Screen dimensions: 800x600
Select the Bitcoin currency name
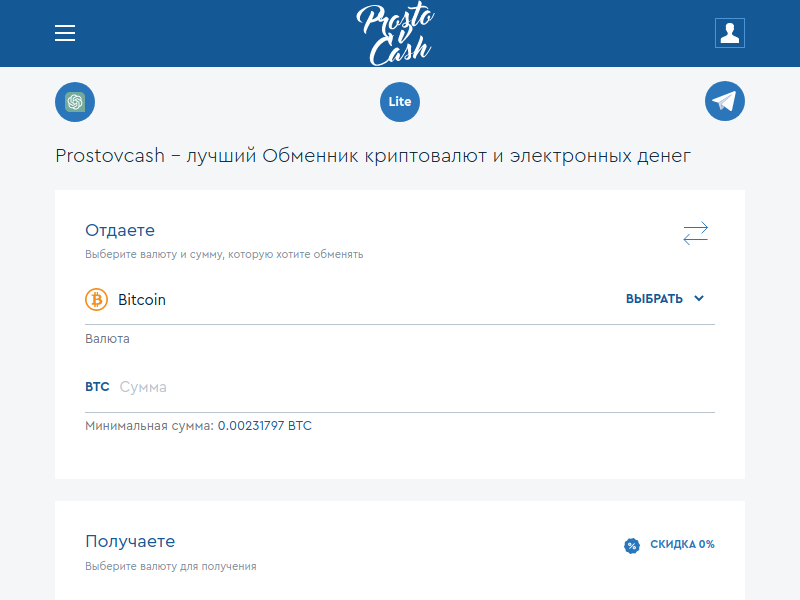click(142, 299)
